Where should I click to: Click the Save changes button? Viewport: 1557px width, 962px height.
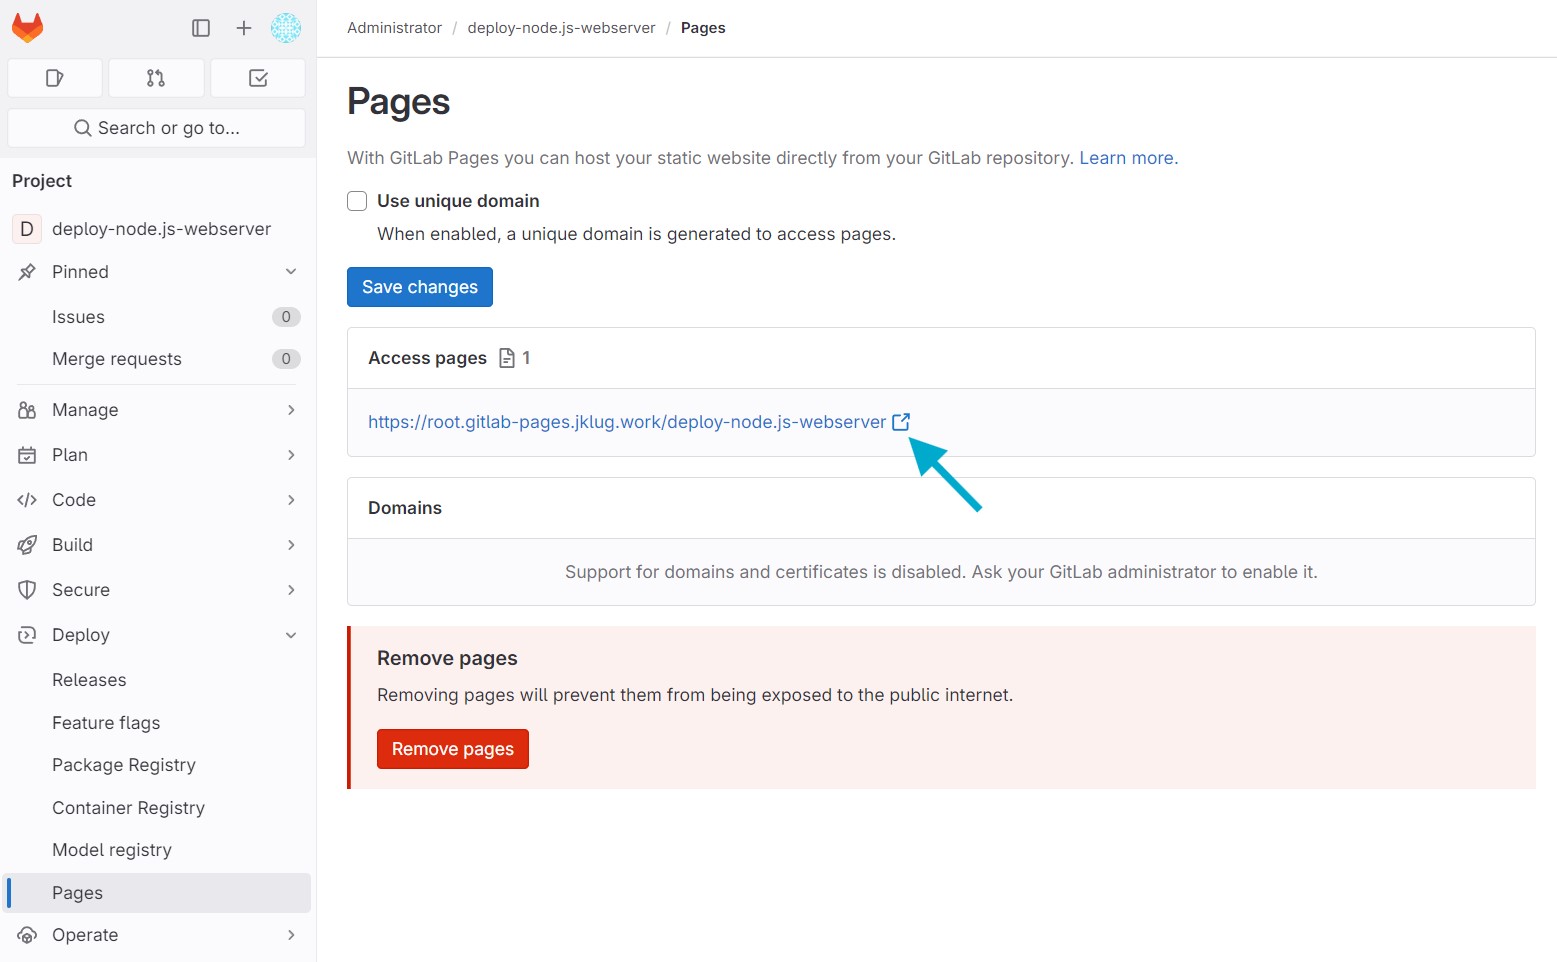pos(420,287)
